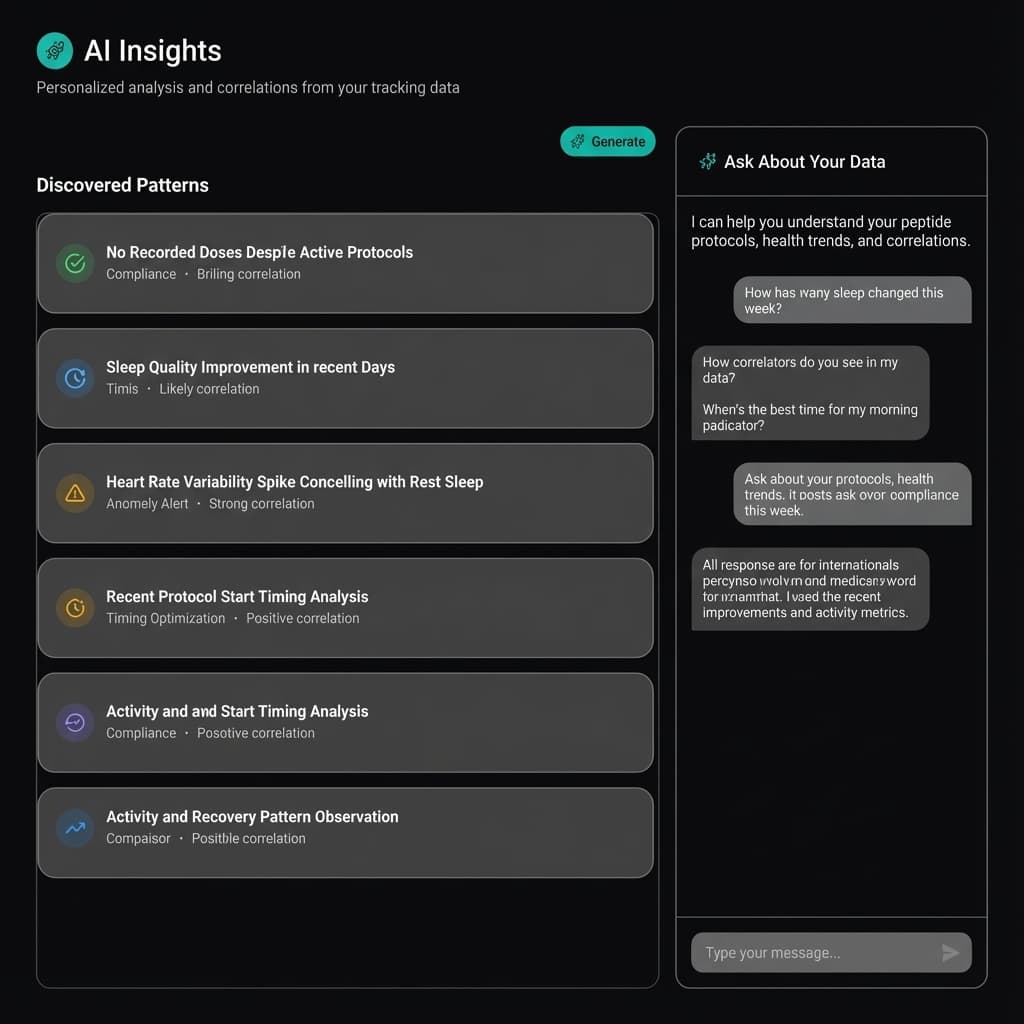Type in the message input field

tap(815, 953)
